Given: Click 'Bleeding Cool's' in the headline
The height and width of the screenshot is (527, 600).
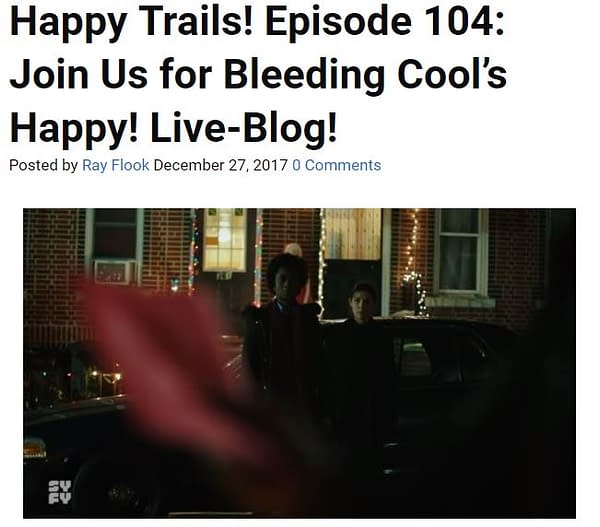Looking at the screenshot, I should 365,74.
